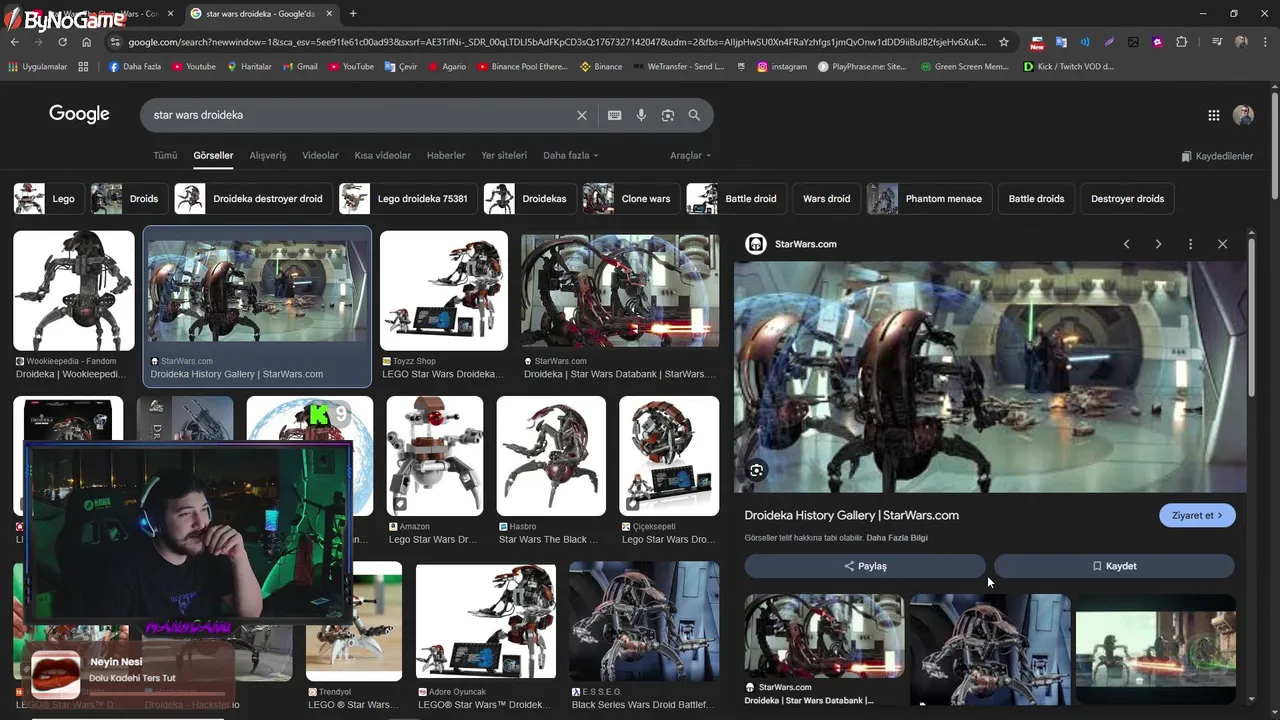The width and height of the screenshot is (1280, 720).
Task: Click the Ziyaret et visit button
Action: pos(1197,515)
